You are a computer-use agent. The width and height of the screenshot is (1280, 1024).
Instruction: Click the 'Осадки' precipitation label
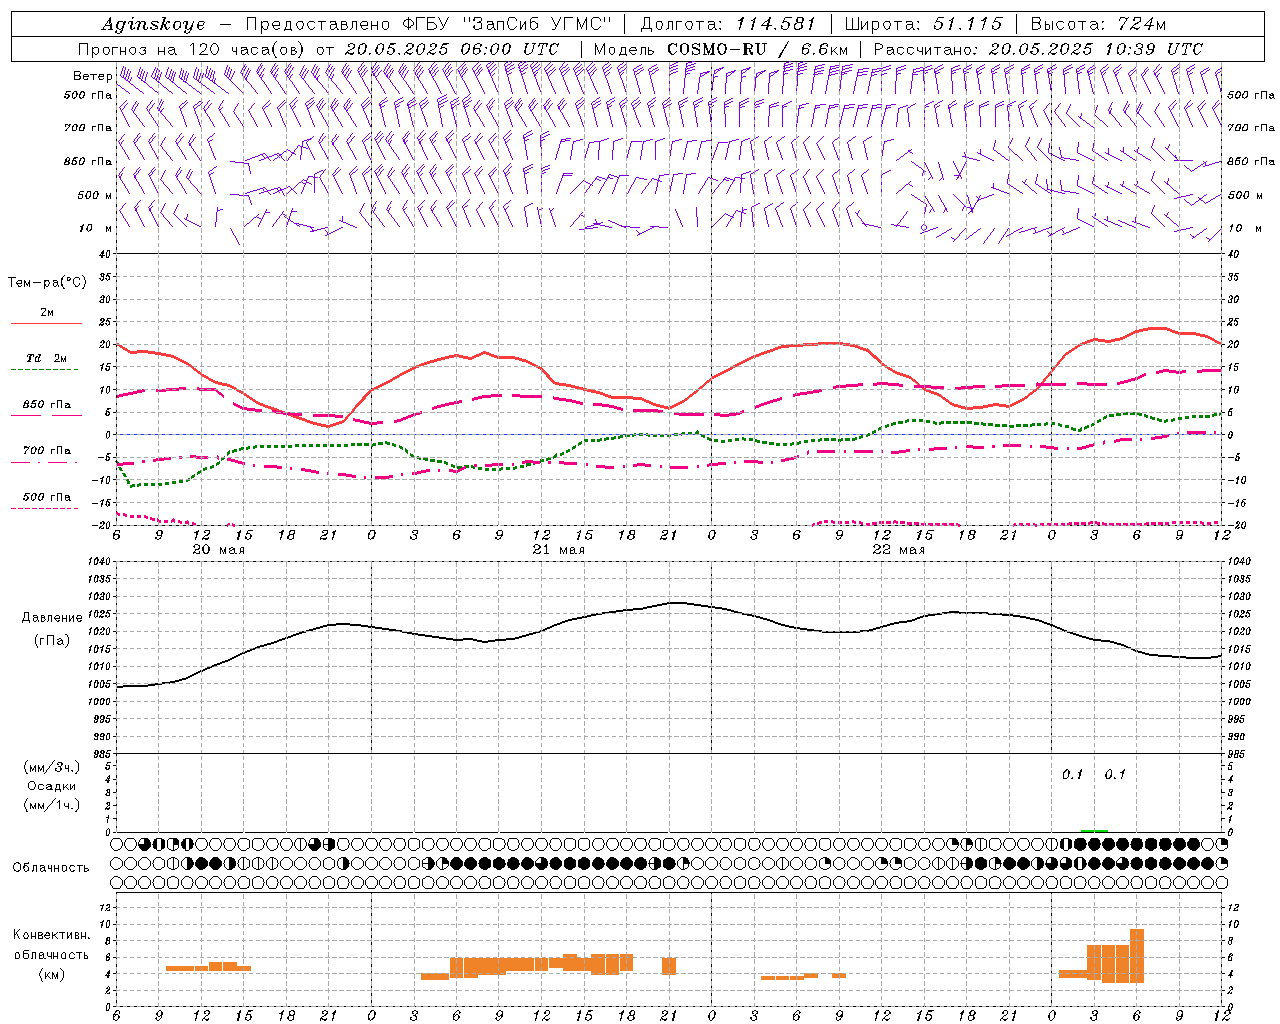pos(52,786)
